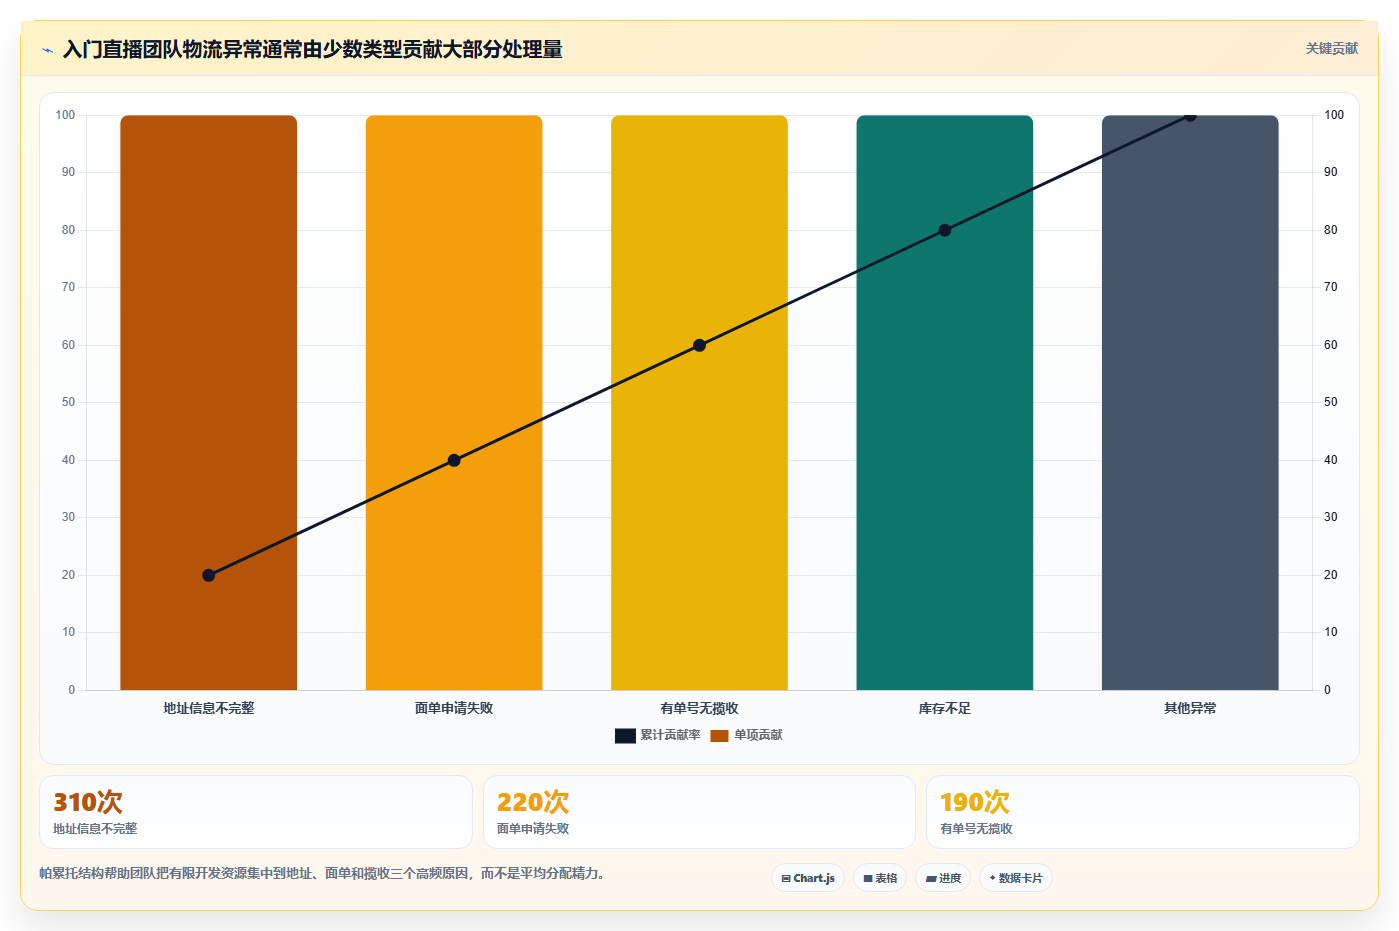
Task: Select the 表格 tag
Action: pos(880,878)
